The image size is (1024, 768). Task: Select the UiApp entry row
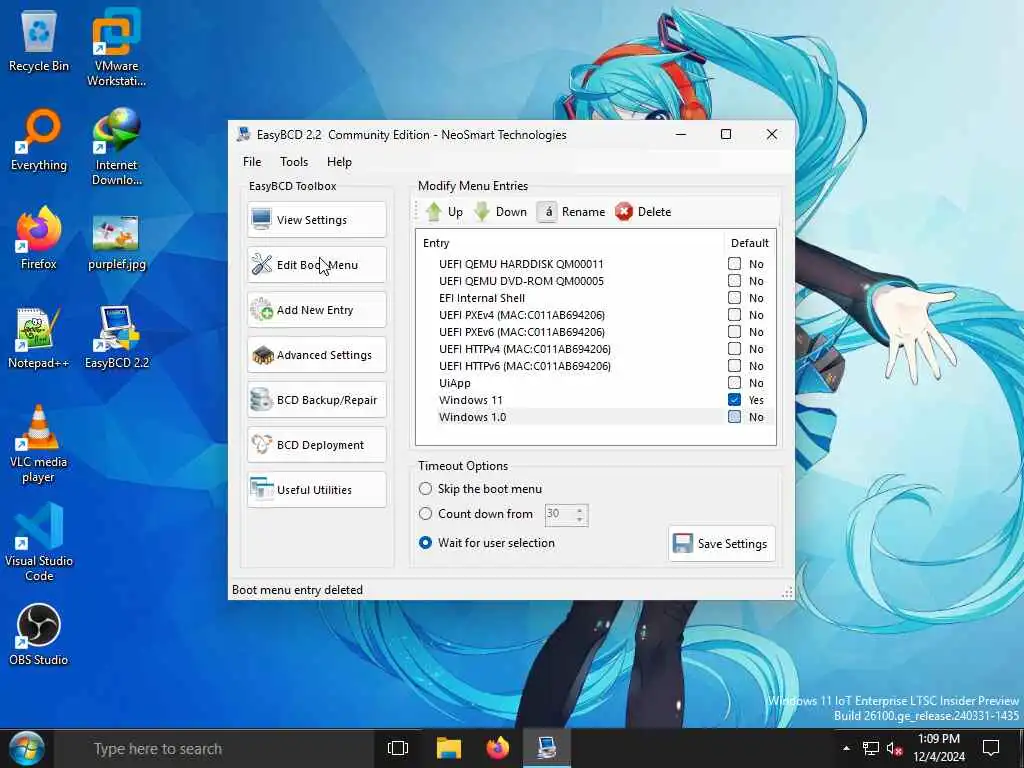click(596, 383)
